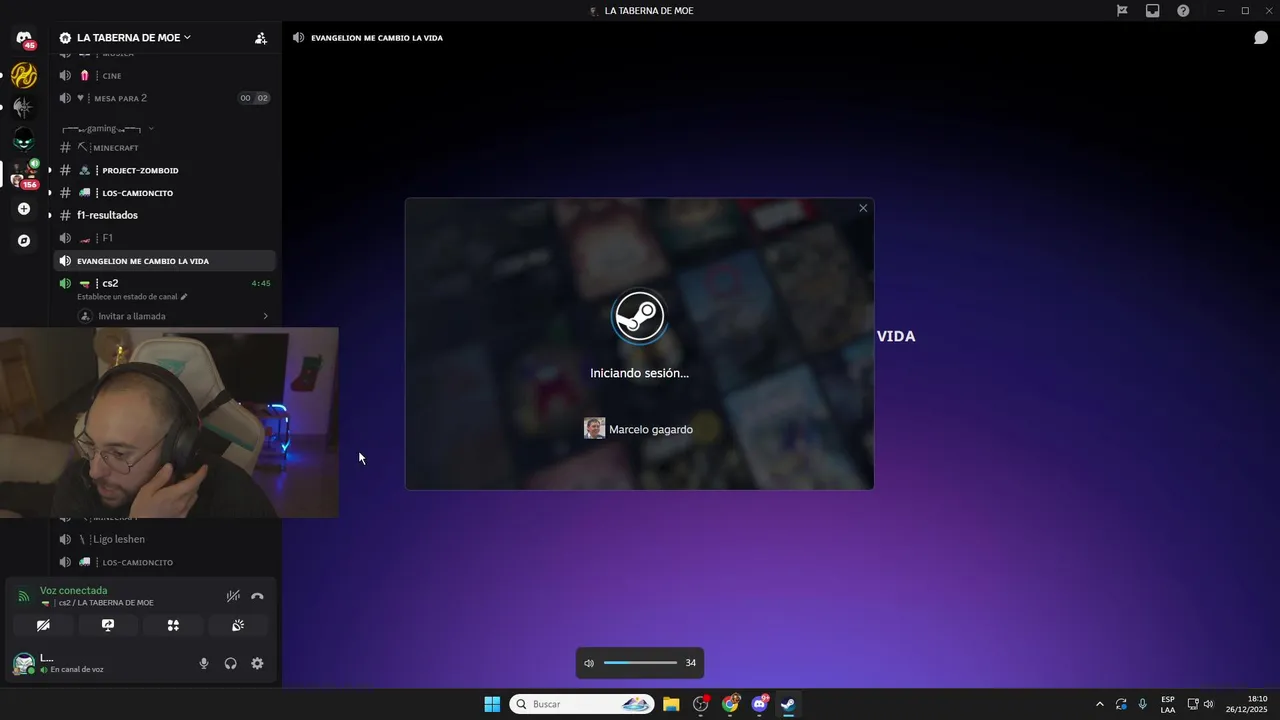Show hidden system tray icons
1280x720 pixels.
1100,704
